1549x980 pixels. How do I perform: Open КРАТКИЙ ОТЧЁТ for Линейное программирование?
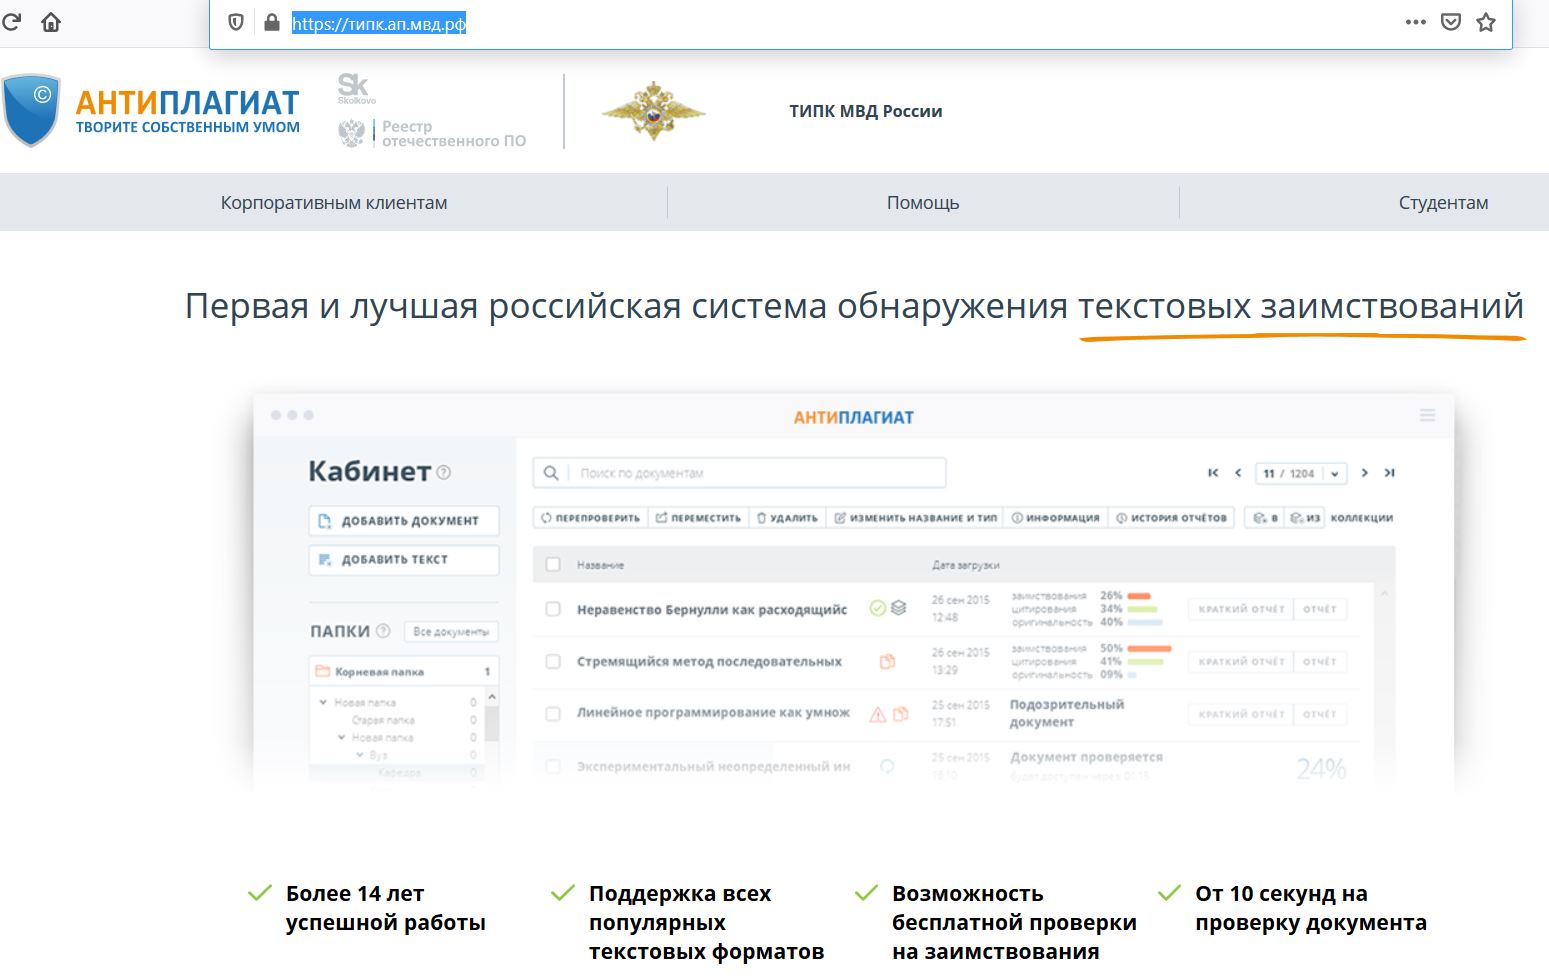click(x=1241, y=714)
